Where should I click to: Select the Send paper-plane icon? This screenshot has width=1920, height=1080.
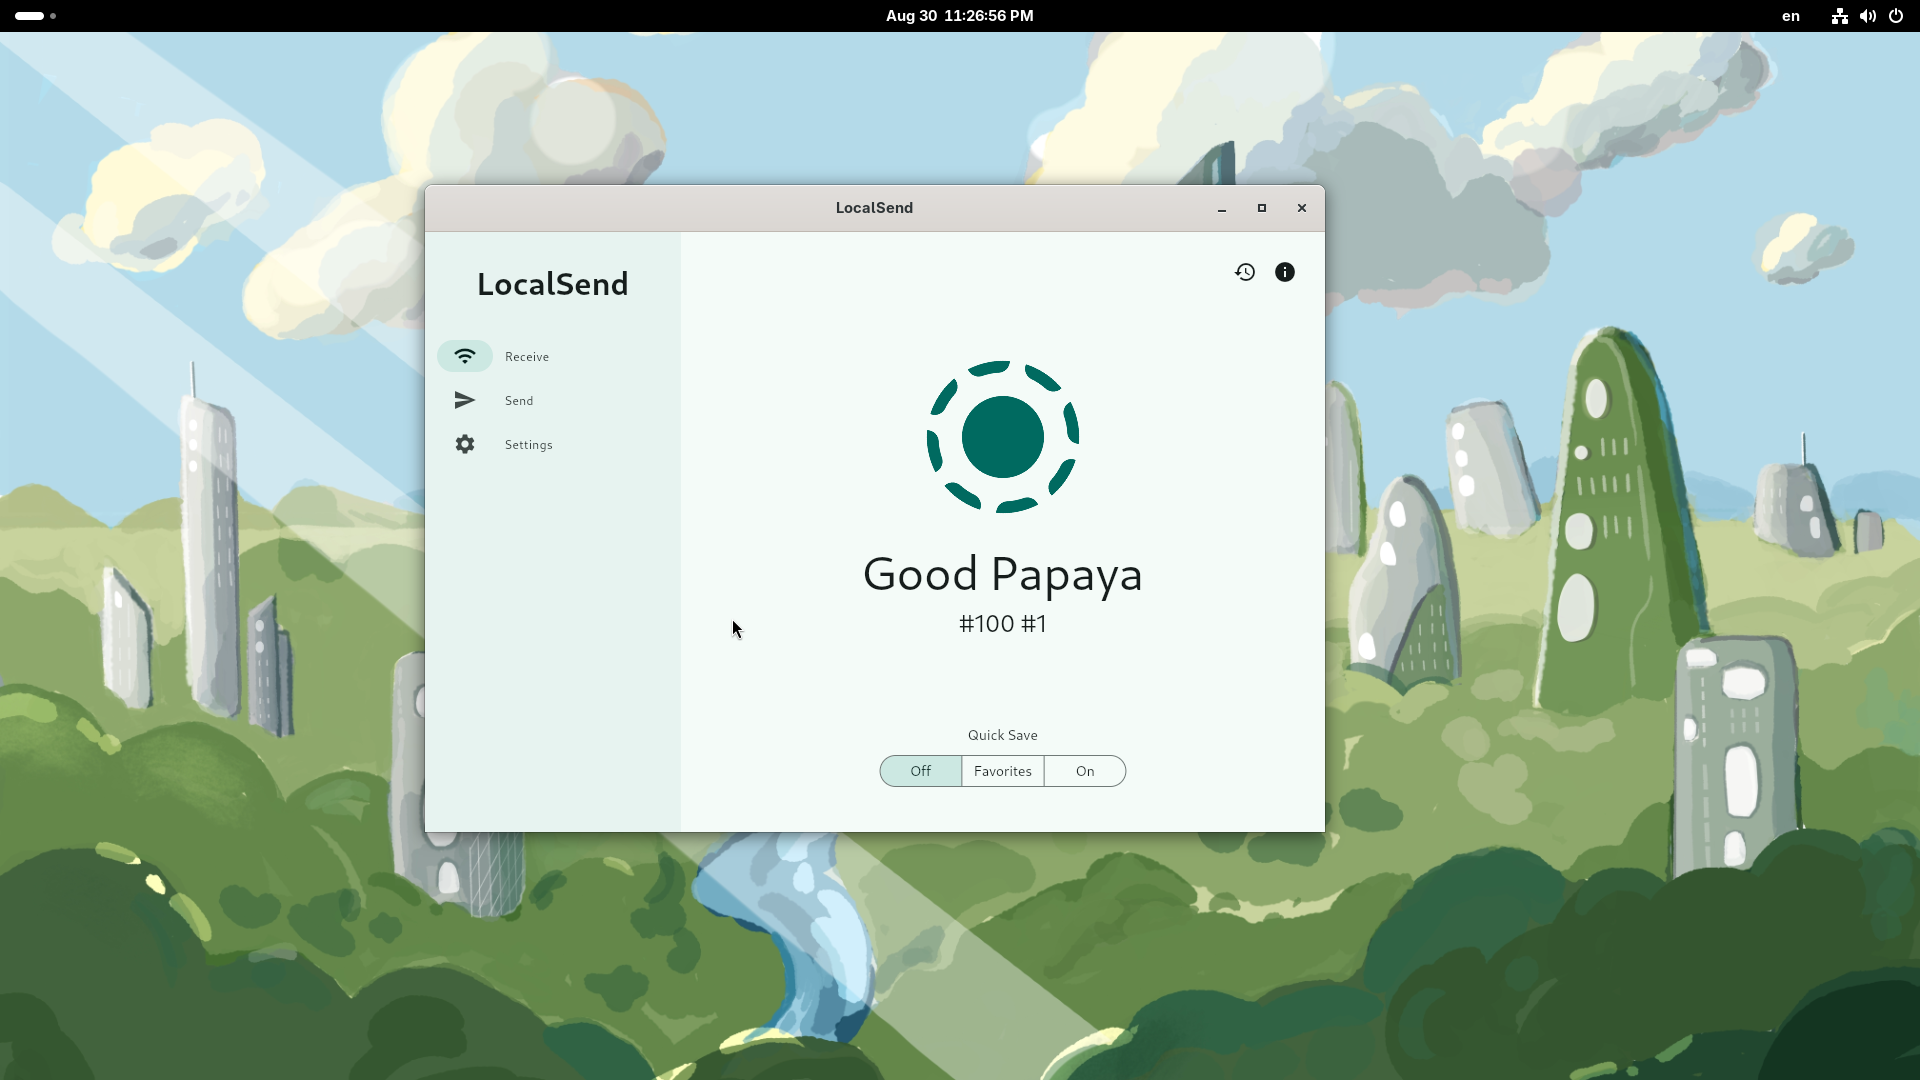[465, 400]
